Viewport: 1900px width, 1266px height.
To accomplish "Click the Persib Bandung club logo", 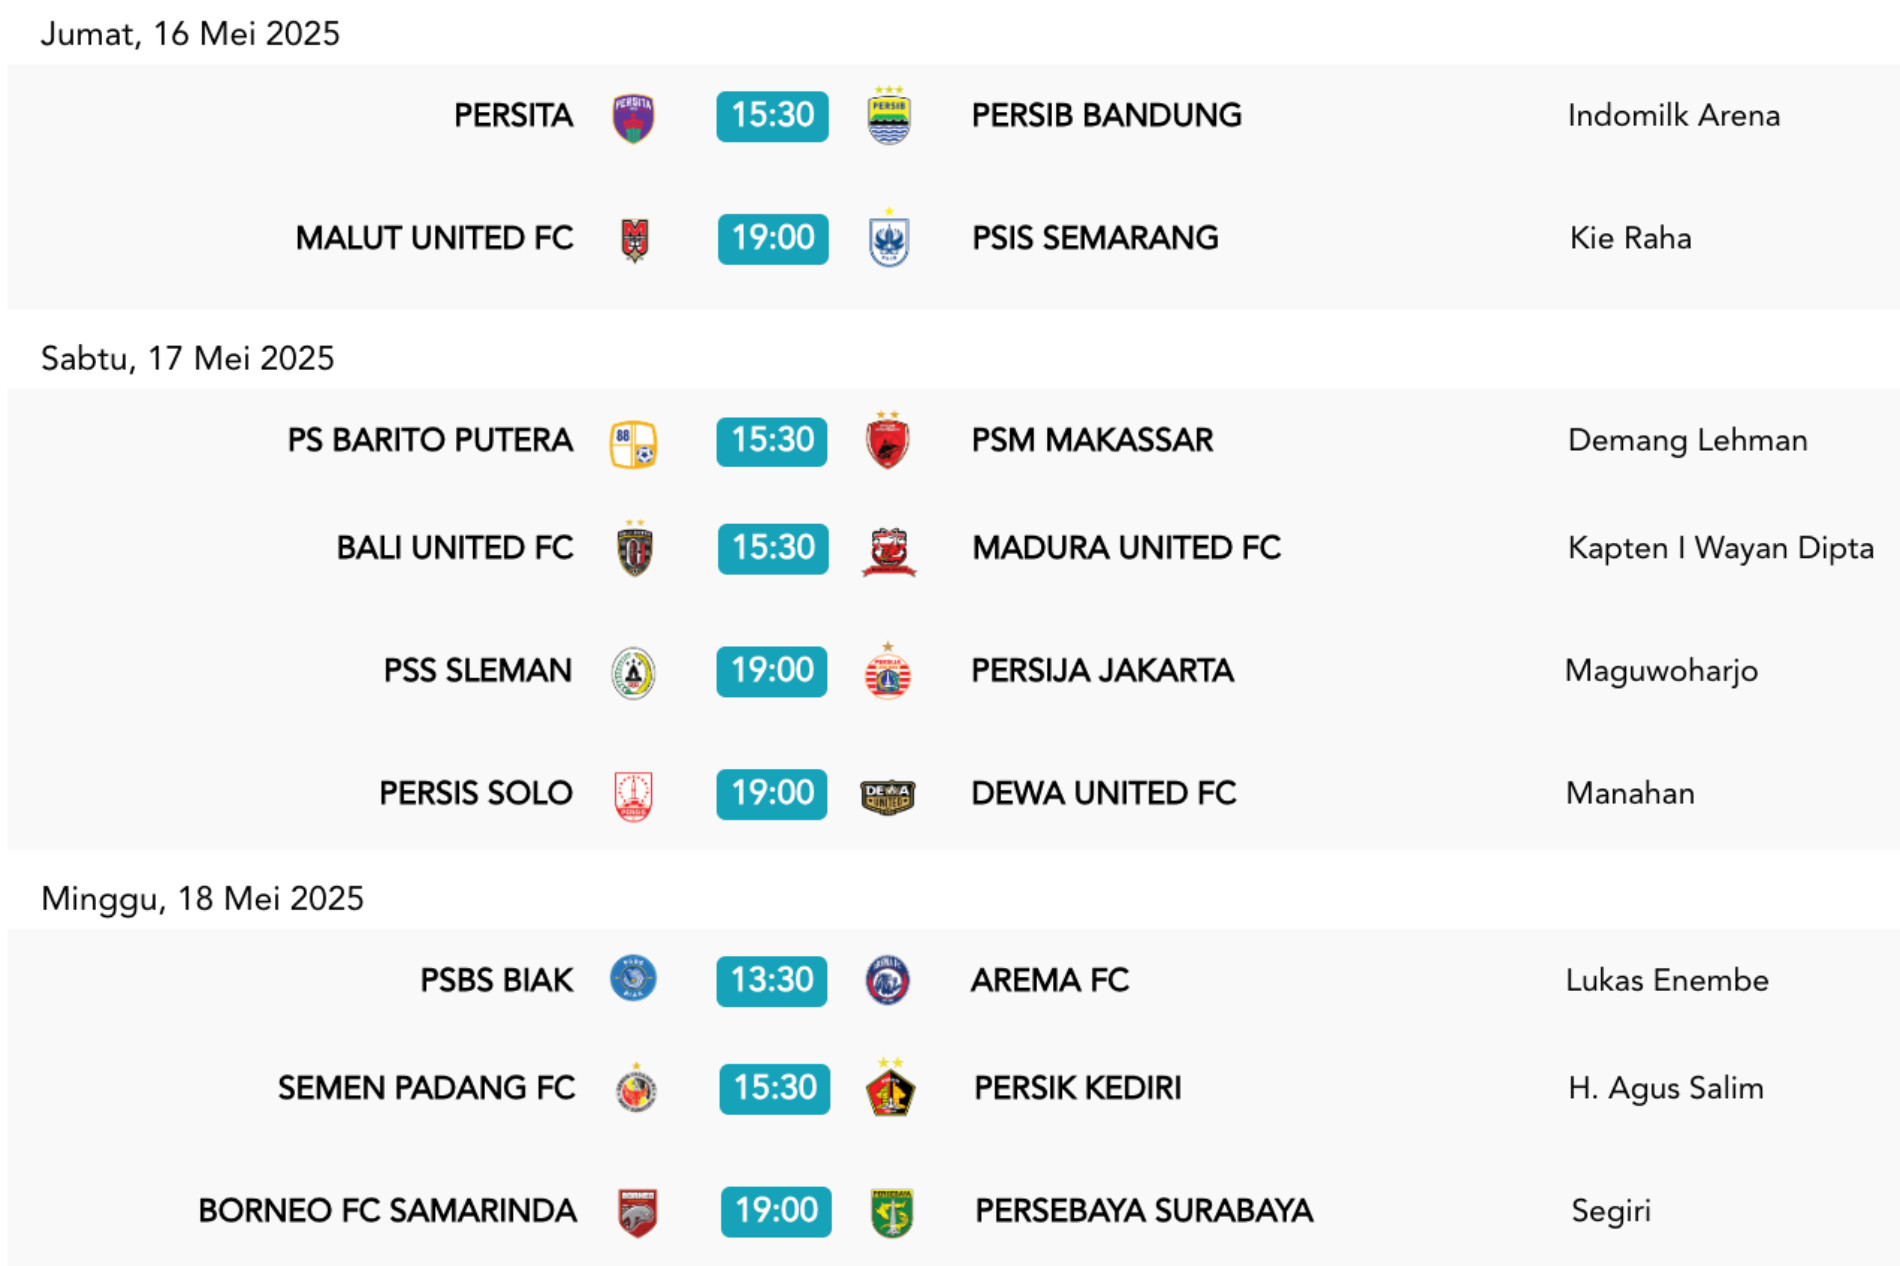I will pos(888,116).
